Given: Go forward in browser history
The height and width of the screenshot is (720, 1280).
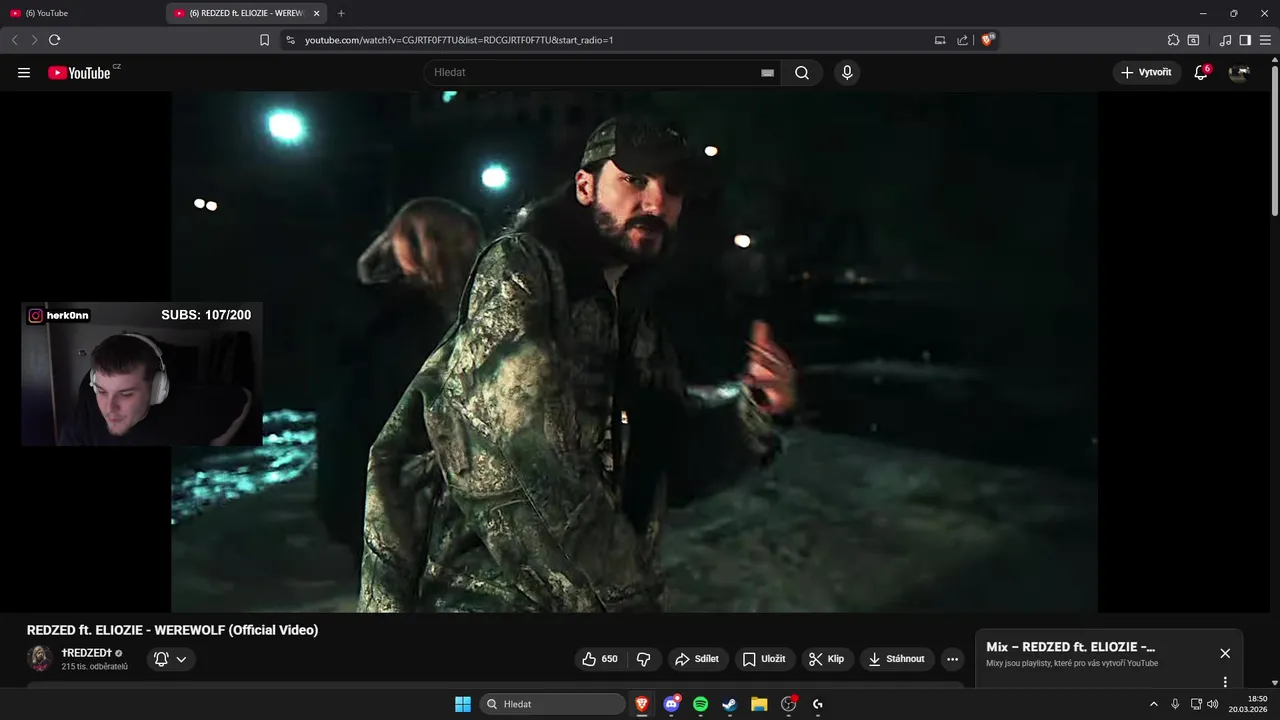Looking at the screenshot, I should pyautogui.click(x=34, y=40).
